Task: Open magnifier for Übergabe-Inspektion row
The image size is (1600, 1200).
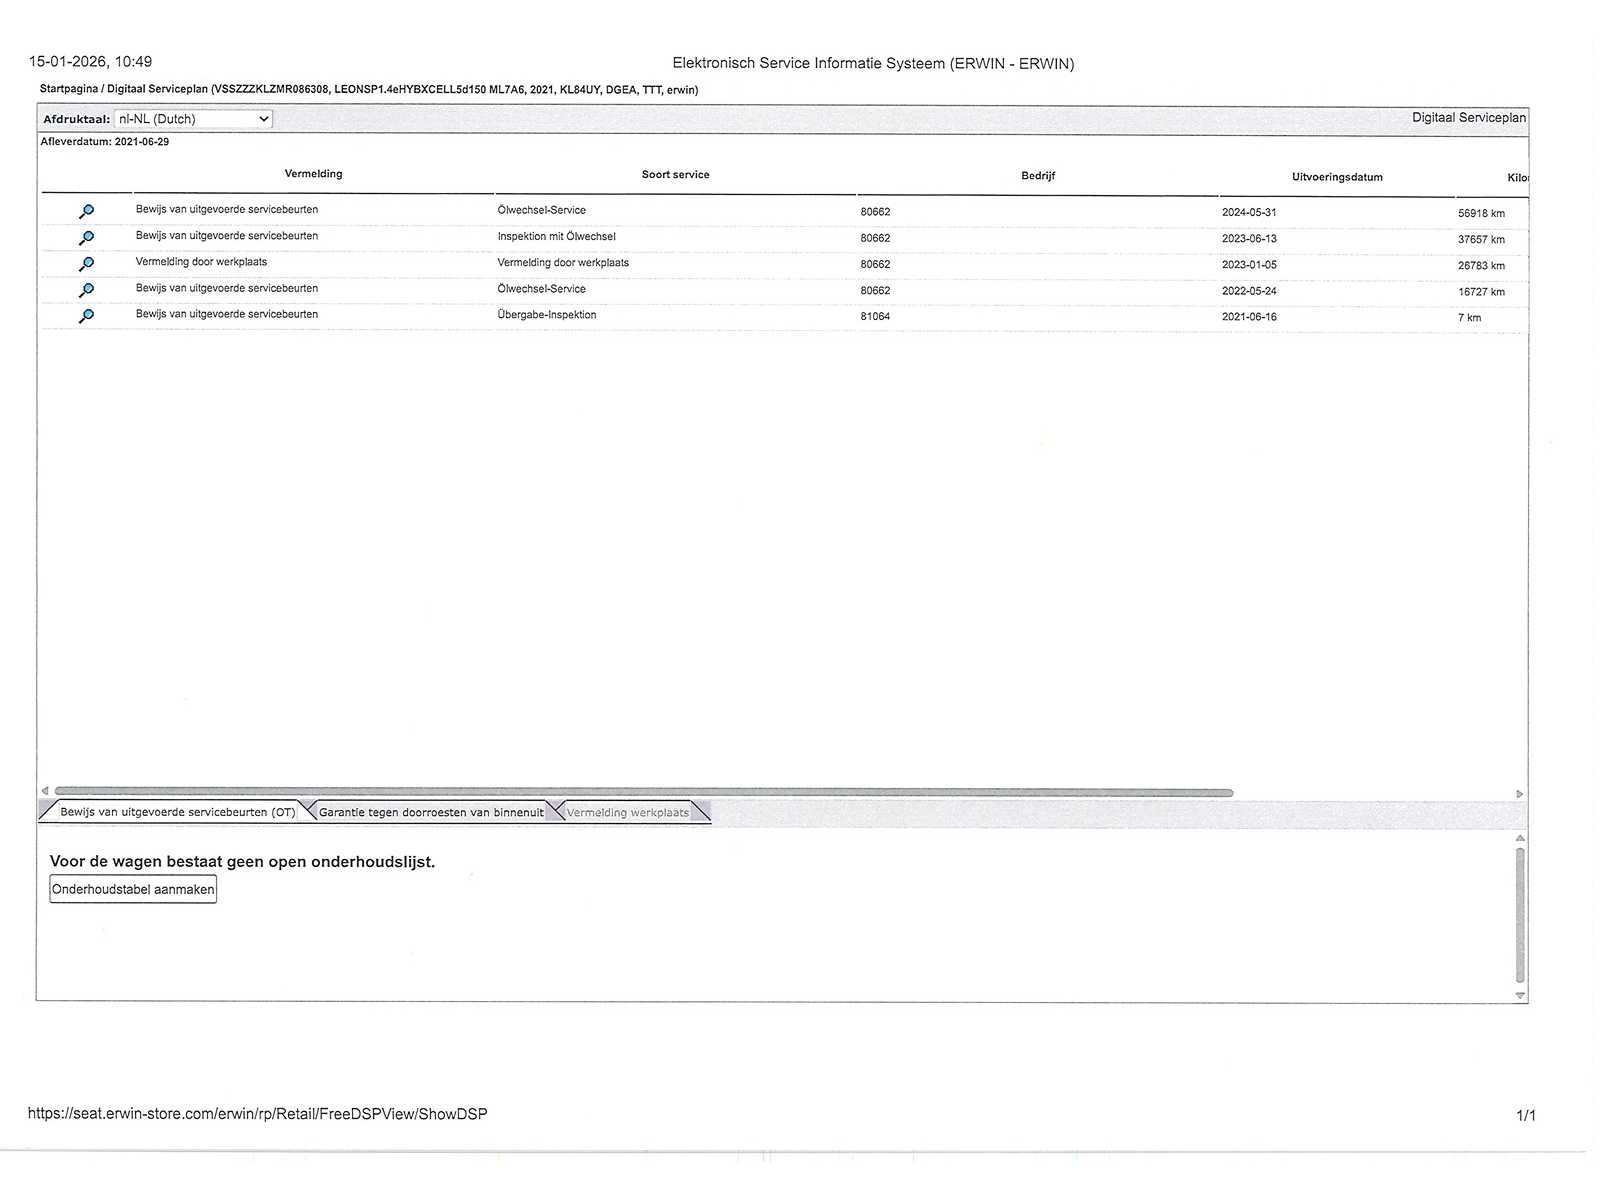Action: (87, 316)
